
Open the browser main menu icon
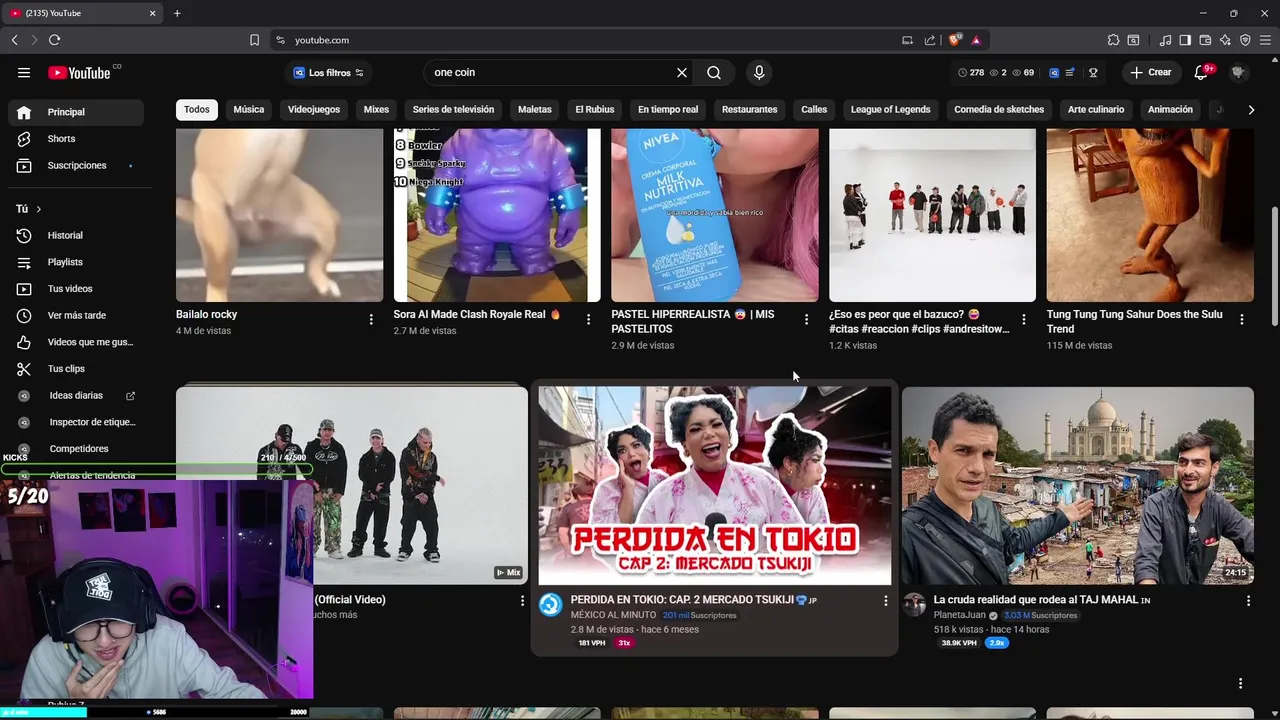coord(1265,40)
